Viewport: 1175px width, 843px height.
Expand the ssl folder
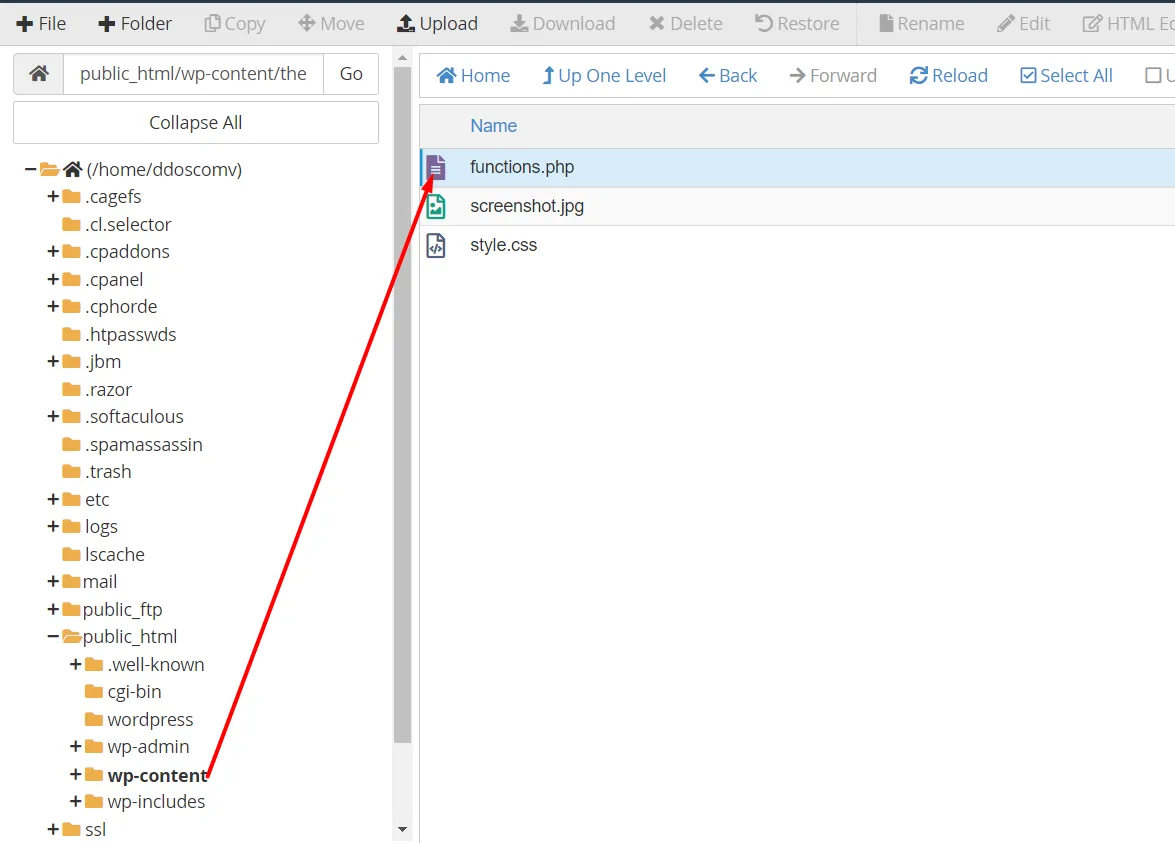click(52, 830)
